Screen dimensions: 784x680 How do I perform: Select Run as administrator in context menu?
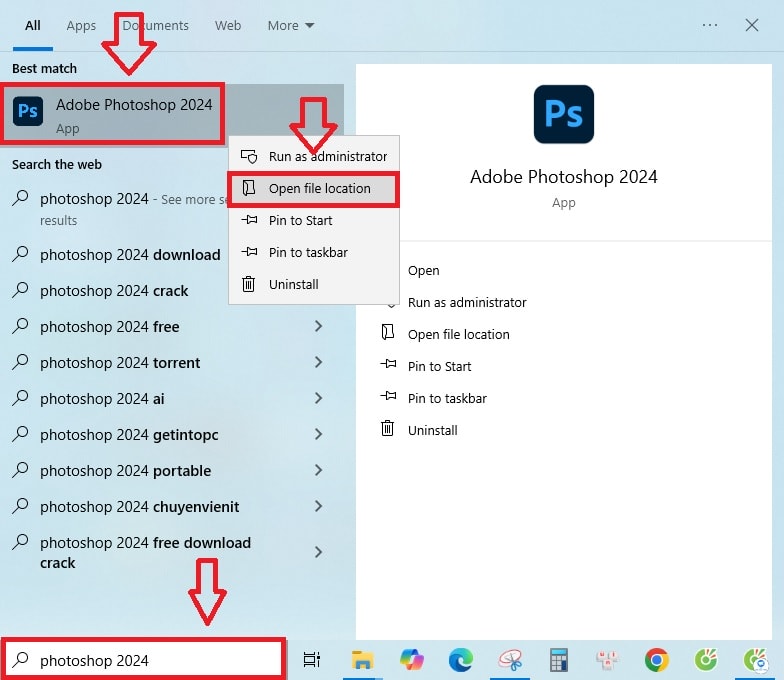[x=314, y=156]
